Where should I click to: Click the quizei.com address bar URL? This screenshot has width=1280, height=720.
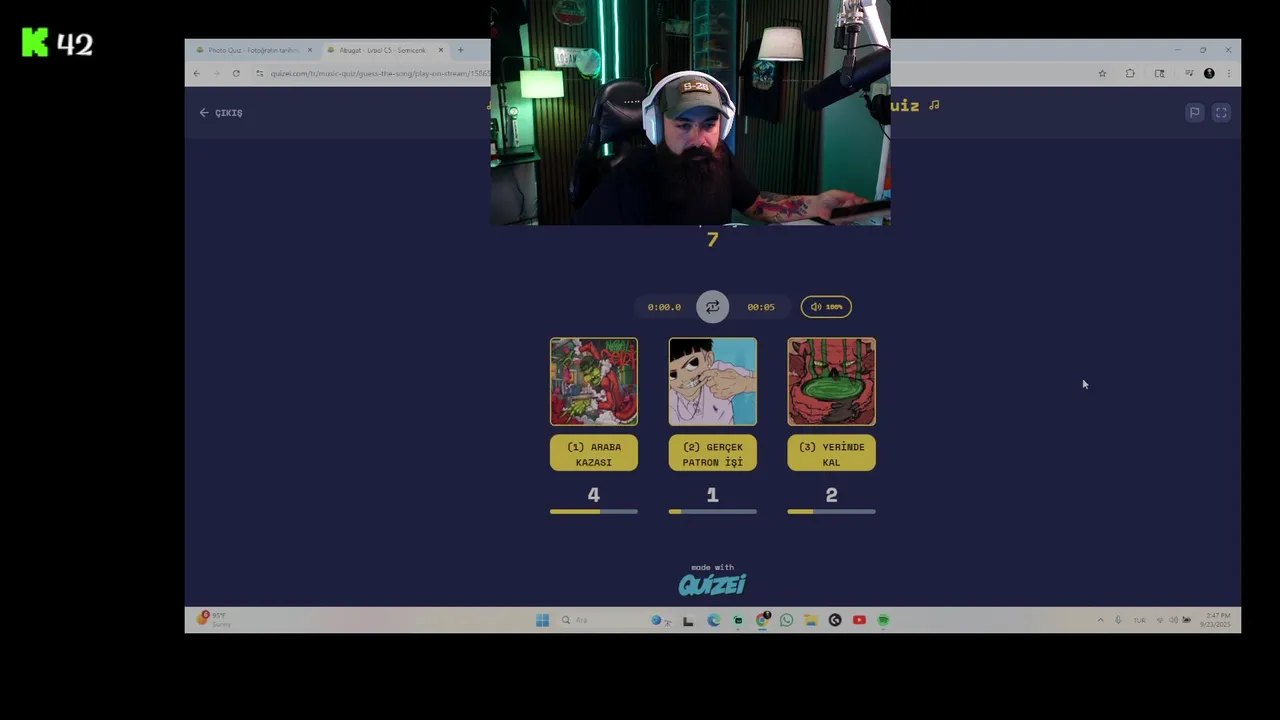(380, 73)
